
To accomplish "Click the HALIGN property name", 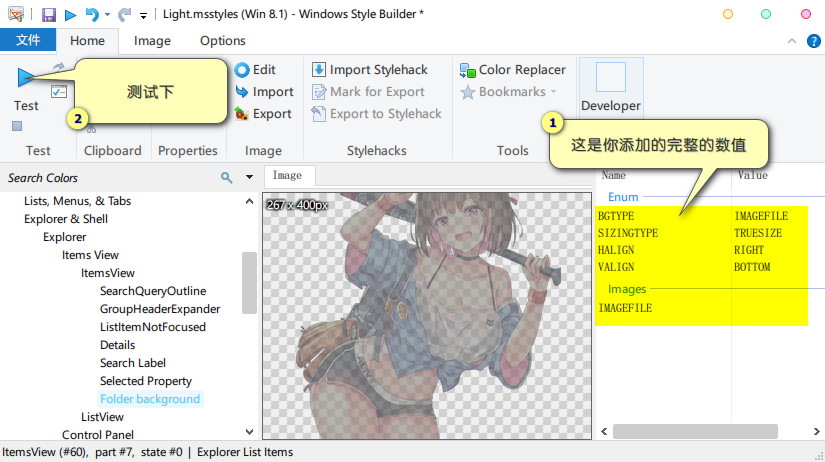I will 616,250.
